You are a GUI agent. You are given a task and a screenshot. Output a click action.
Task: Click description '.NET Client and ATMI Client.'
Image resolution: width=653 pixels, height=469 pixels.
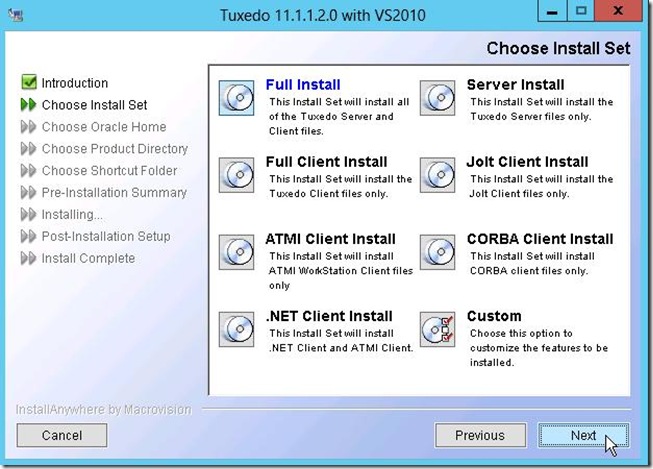341,348
